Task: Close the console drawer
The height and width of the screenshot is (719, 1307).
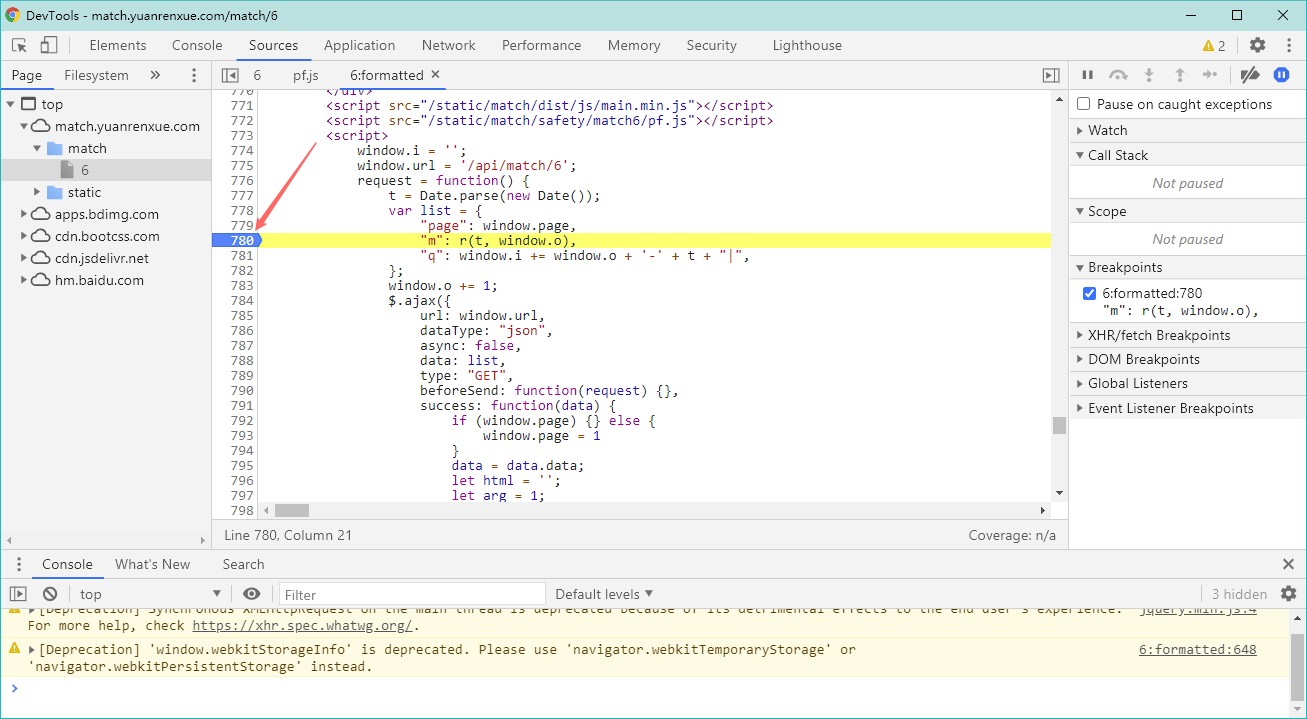Action: [1288, 564]
